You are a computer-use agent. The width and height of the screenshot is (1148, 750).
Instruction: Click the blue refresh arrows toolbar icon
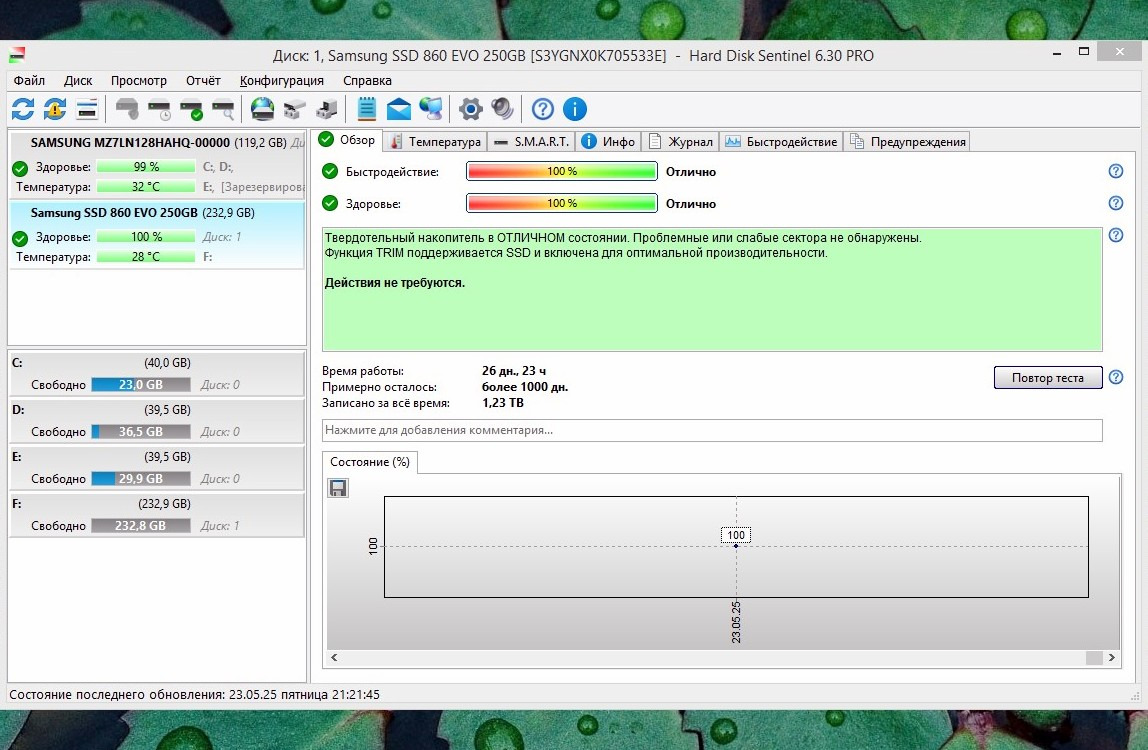click(x=23, y=109)
